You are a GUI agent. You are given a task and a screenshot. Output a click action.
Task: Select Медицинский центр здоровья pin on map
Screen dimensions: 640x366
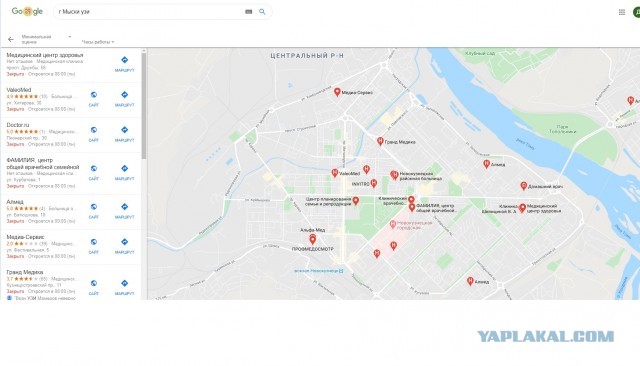click(522, 209)
